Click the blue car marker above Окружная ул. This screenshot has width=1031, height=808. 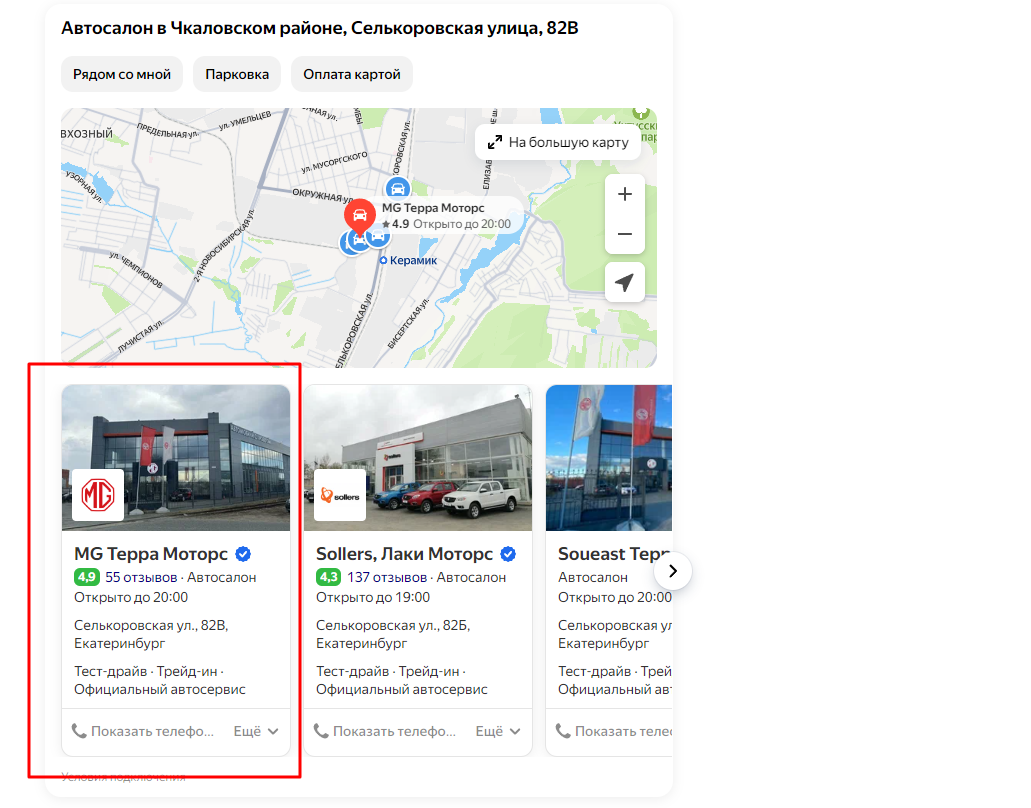point(398,189)
